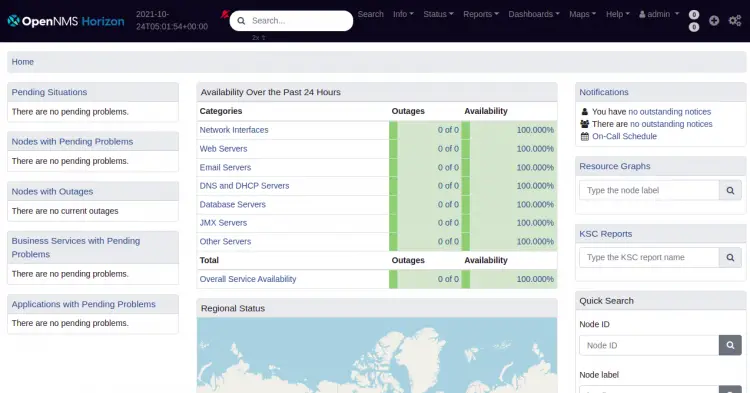The image size is (750, 393).
Task: Click the Quick Search panel heading
Action: [607, 301]
